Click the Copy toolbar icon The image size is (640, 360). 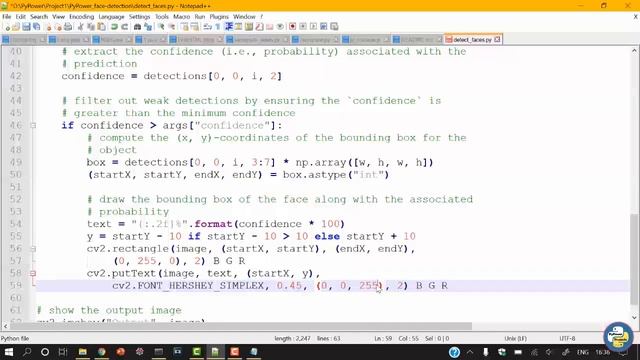pyautogui.click(x=91, y=27)
